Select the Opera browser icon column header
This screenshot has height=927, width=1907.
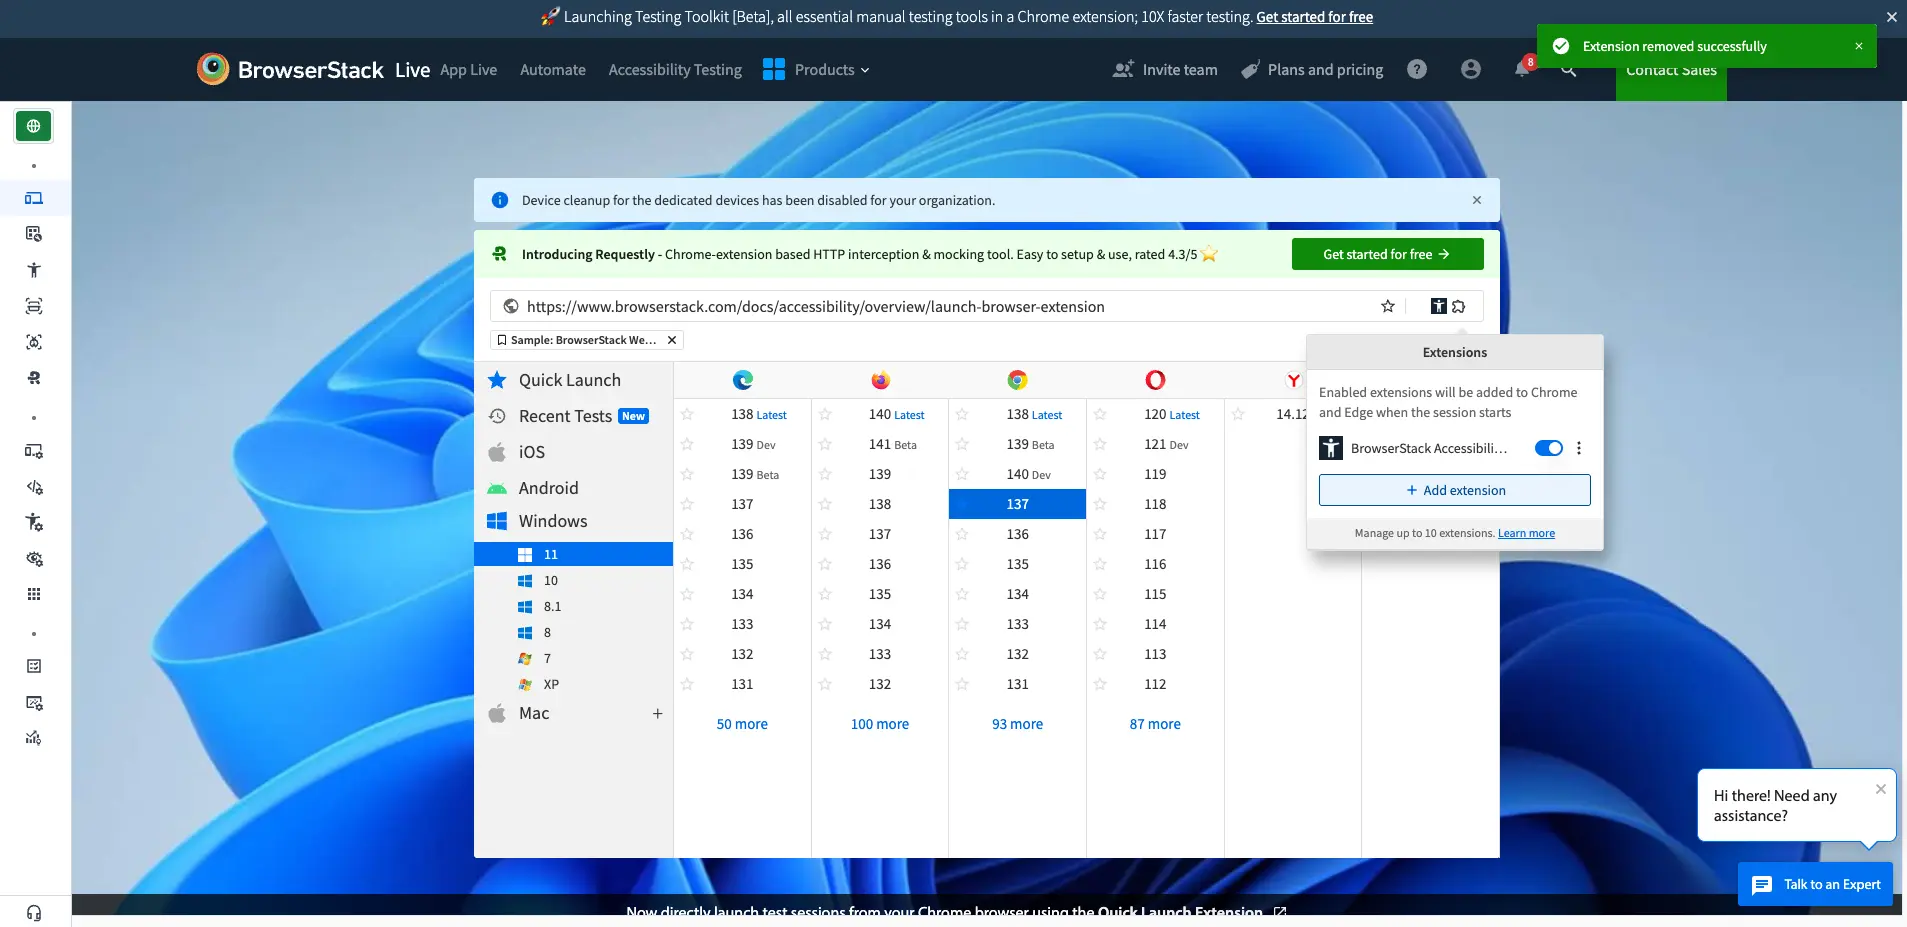click(x=1155, y=380)
